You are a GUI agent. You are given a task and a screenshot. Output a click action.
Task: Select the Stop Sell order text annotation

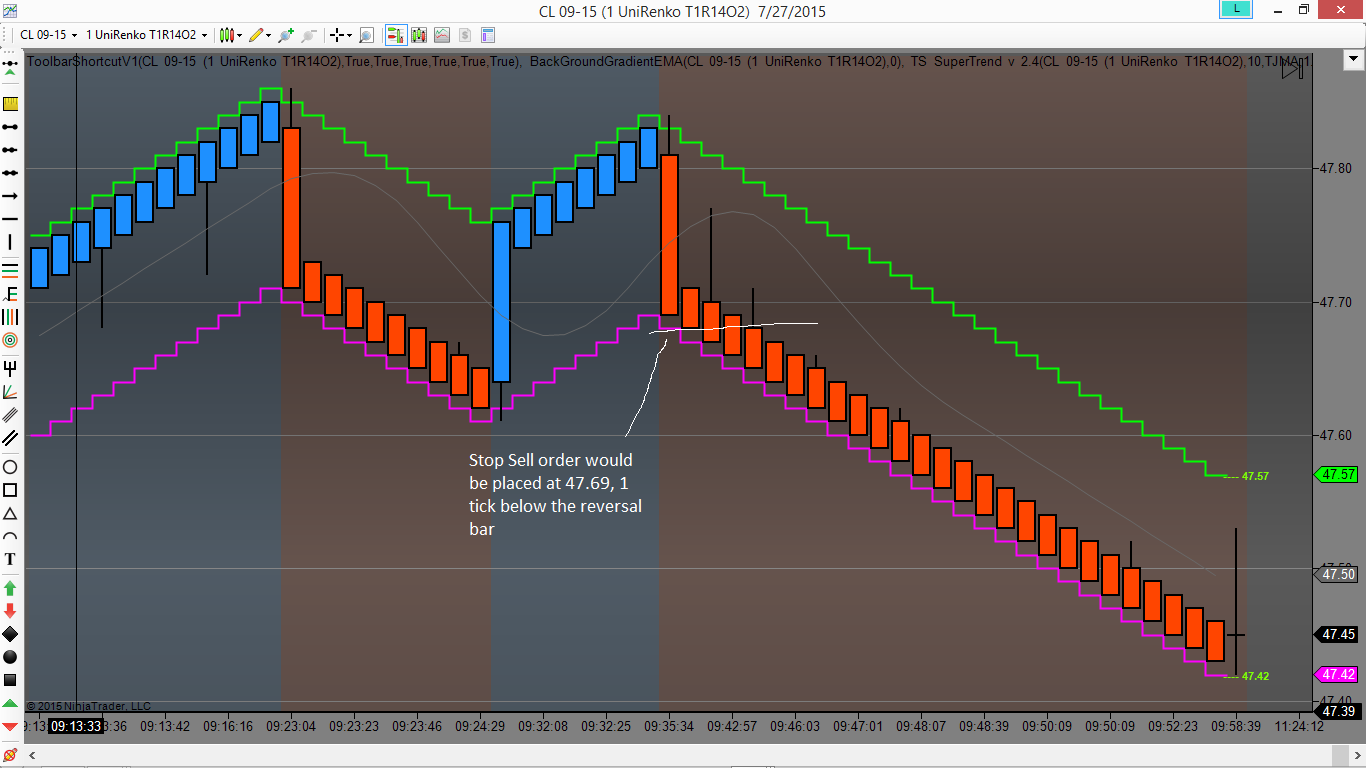point(556,494)
